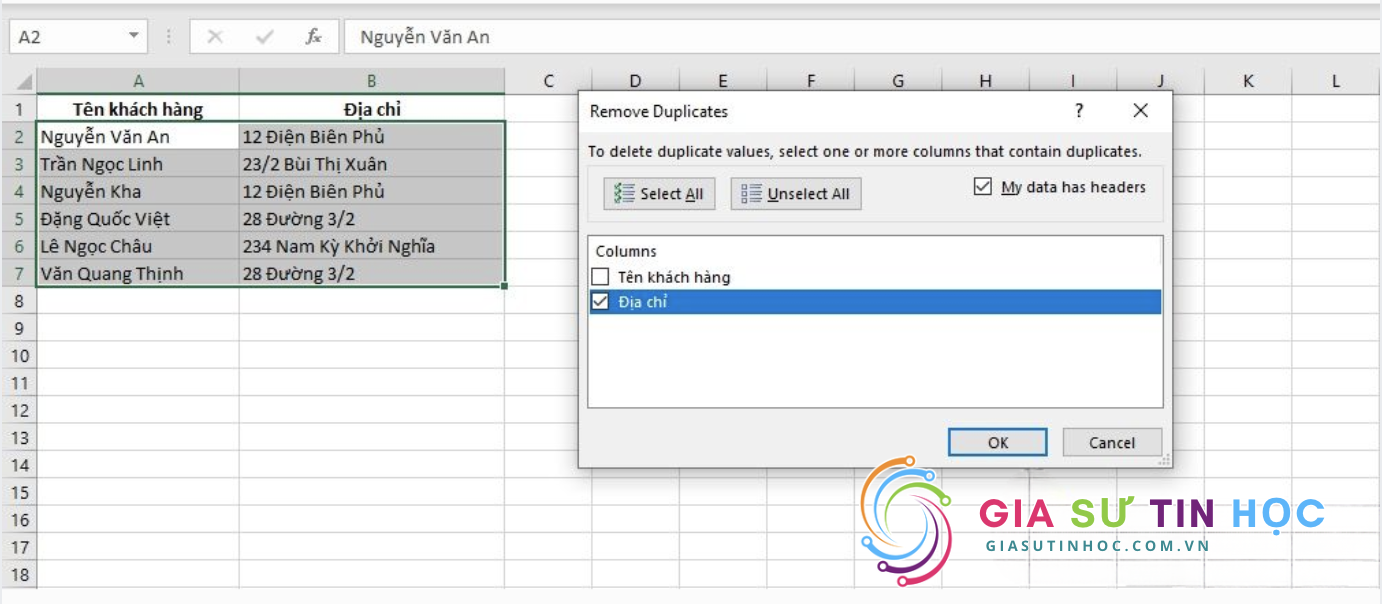The width and height of the screenshot is (1382, 604).
Task: Click cell 234 Nam Kỳ Khởi Nghĩa
Action: [371, 246]
